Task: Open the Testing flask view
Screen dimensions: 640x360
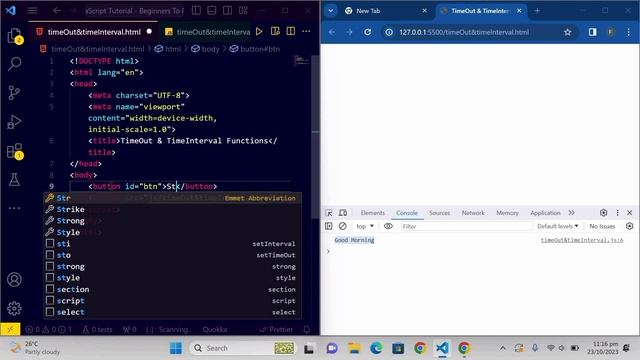Action: pos(14,180)
